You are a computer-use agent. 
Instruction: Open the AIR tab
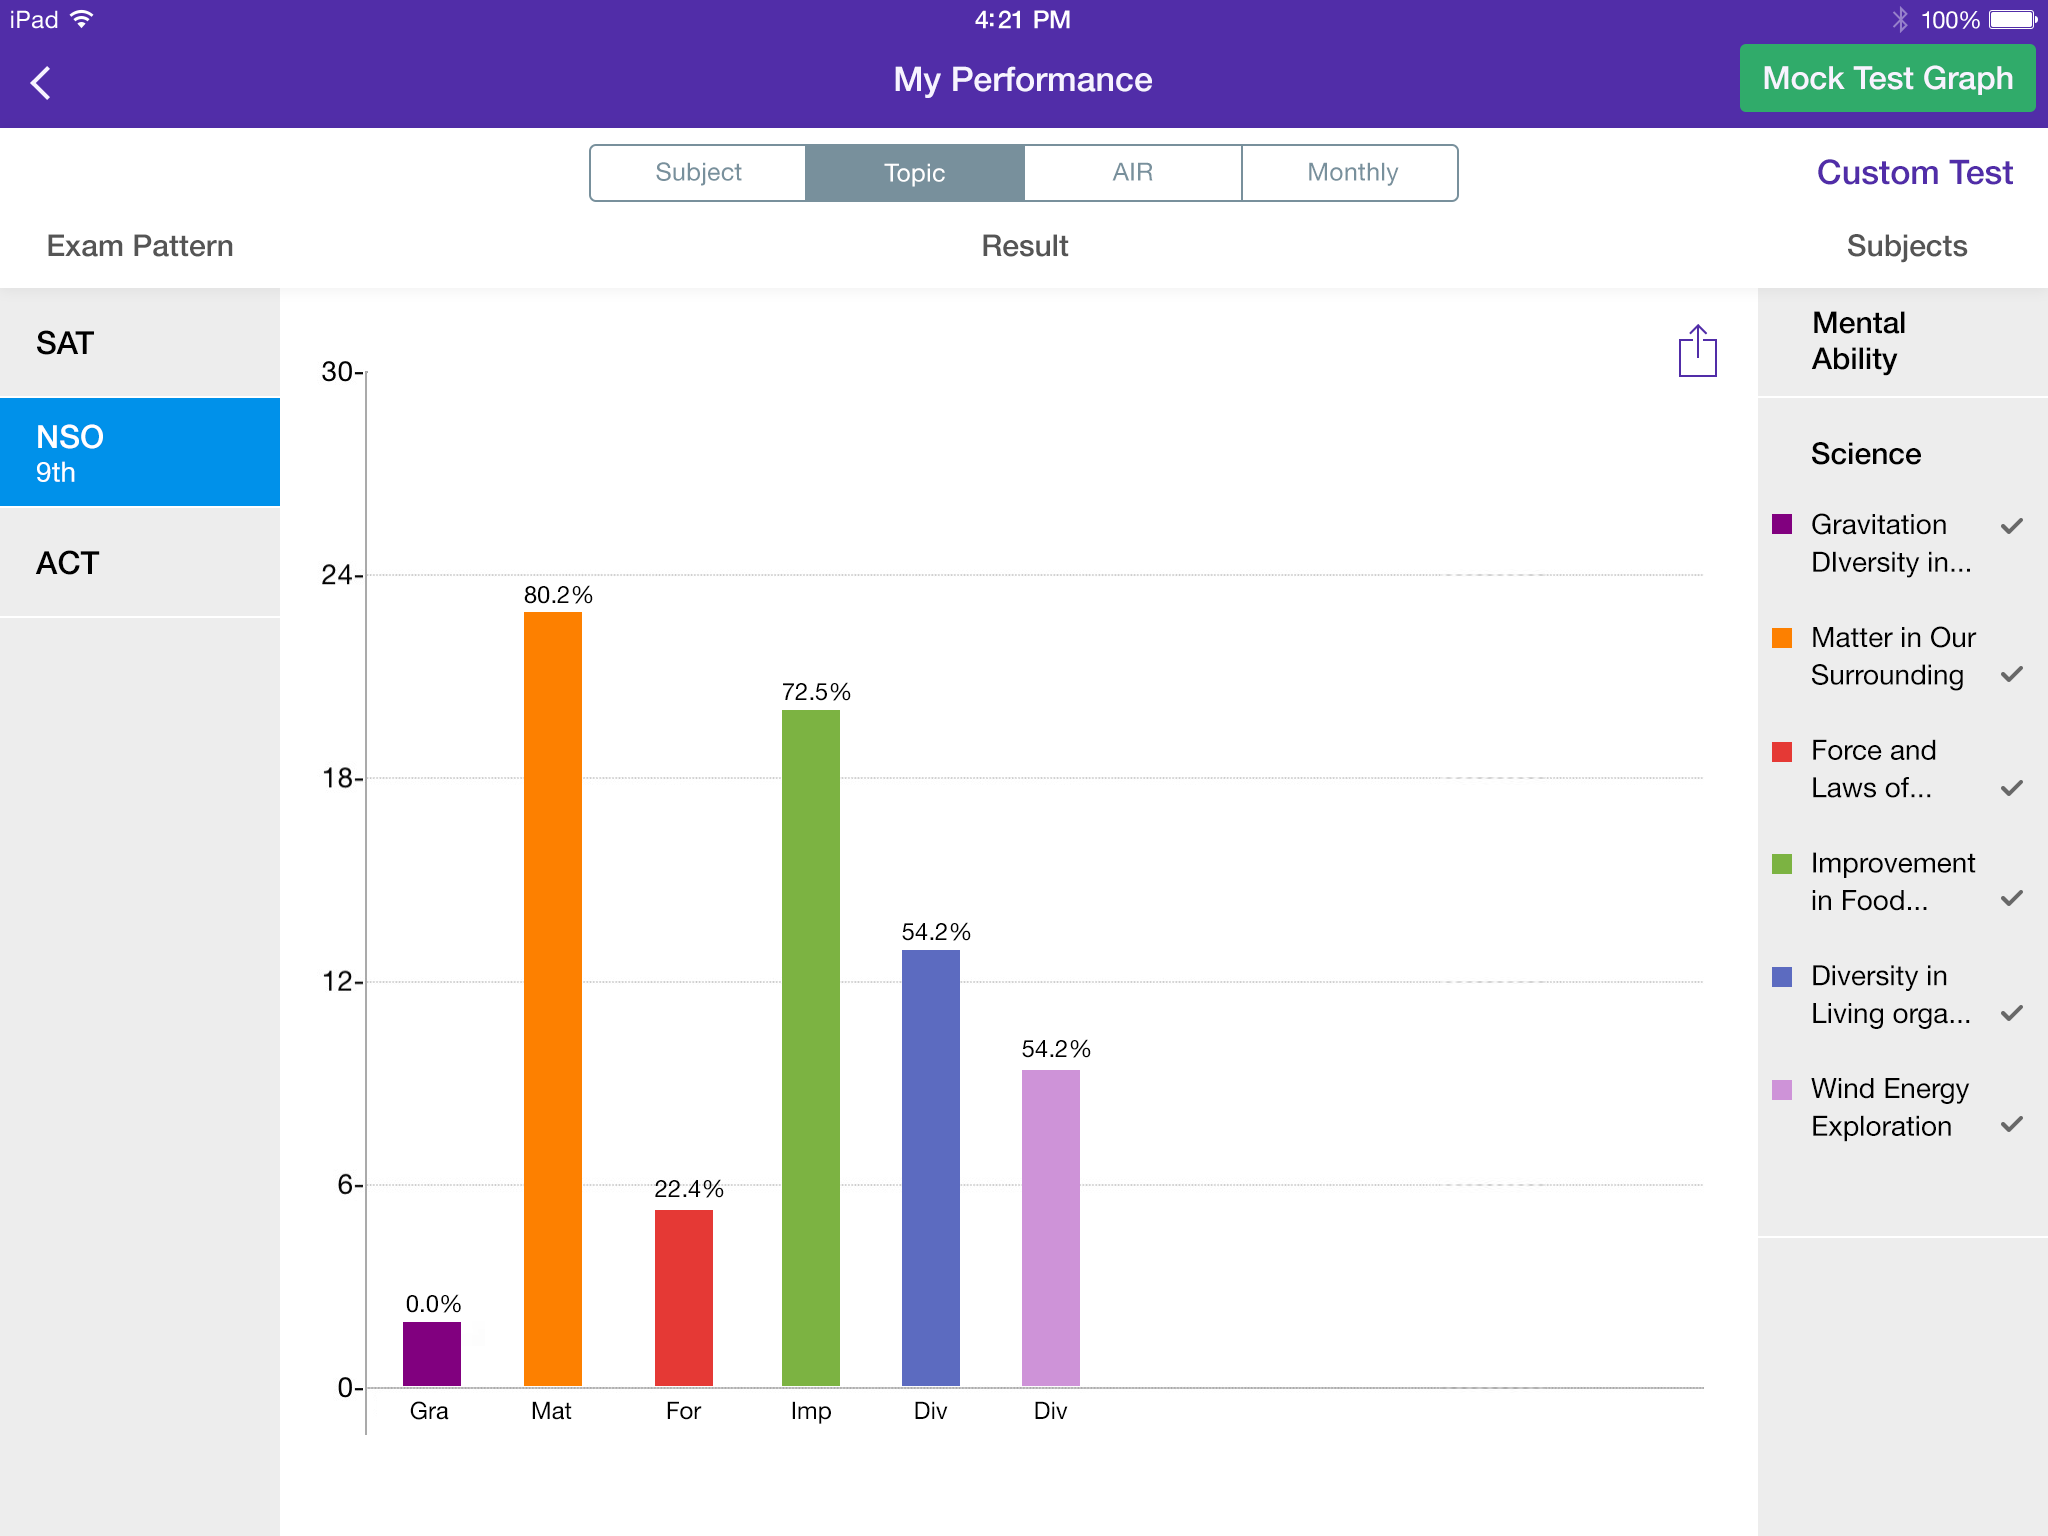click(x=1132, y=172)
